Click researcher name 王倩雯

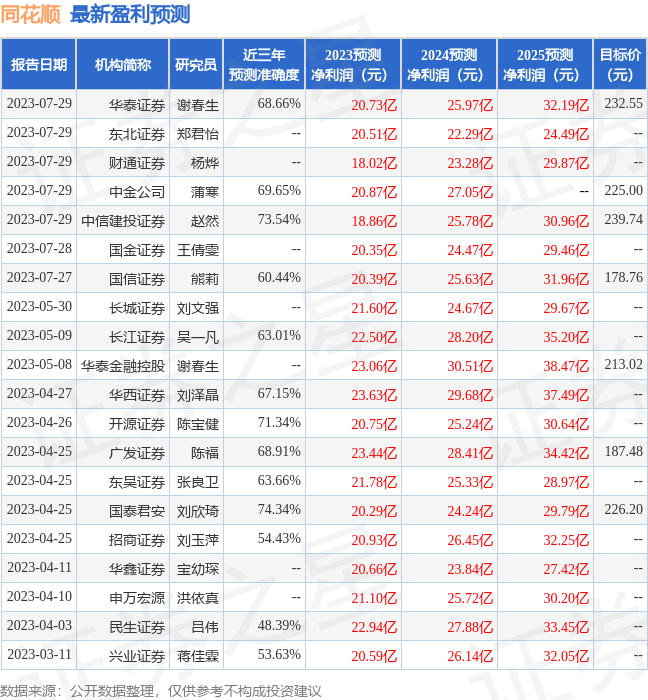pyautogui.click(x=198, y=250)
